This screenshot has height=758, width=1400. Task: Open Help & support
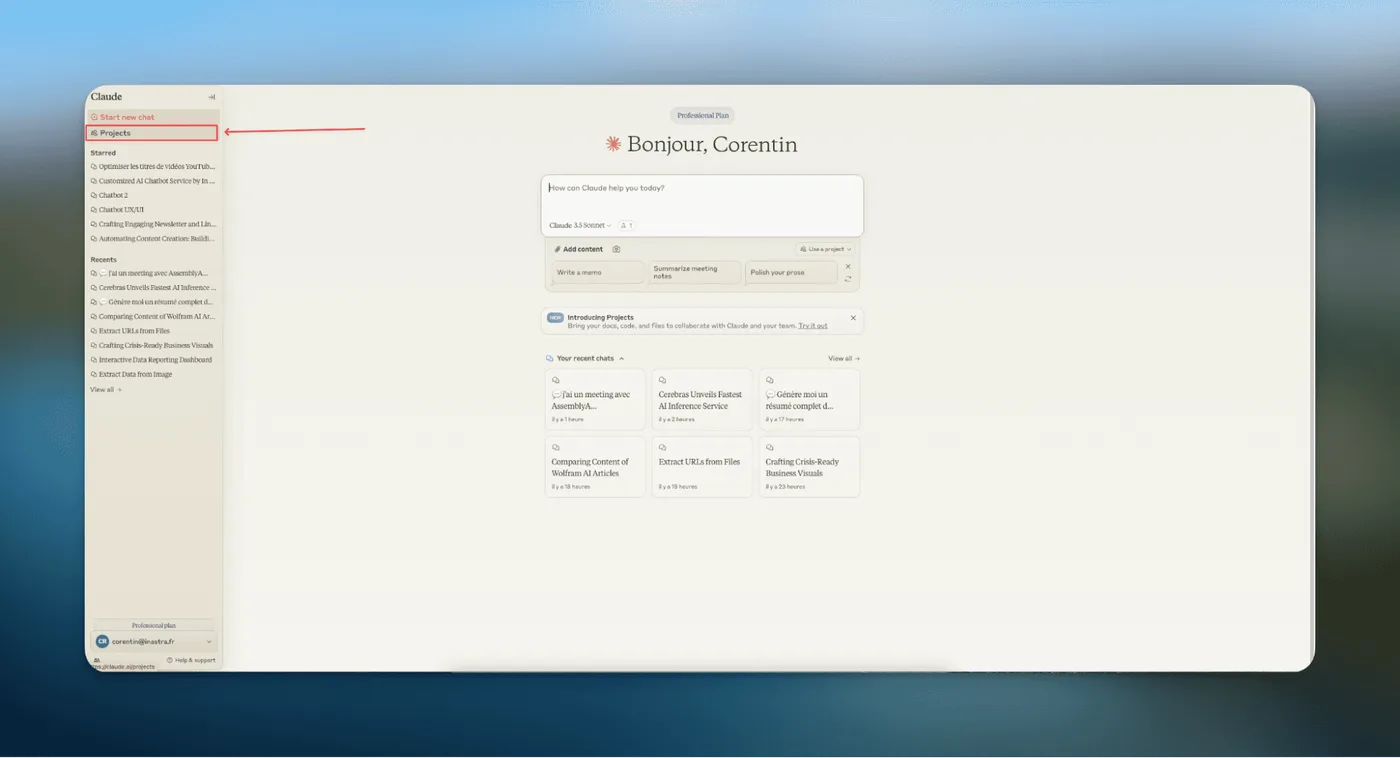pyautogui.click(x=191, y=660)
